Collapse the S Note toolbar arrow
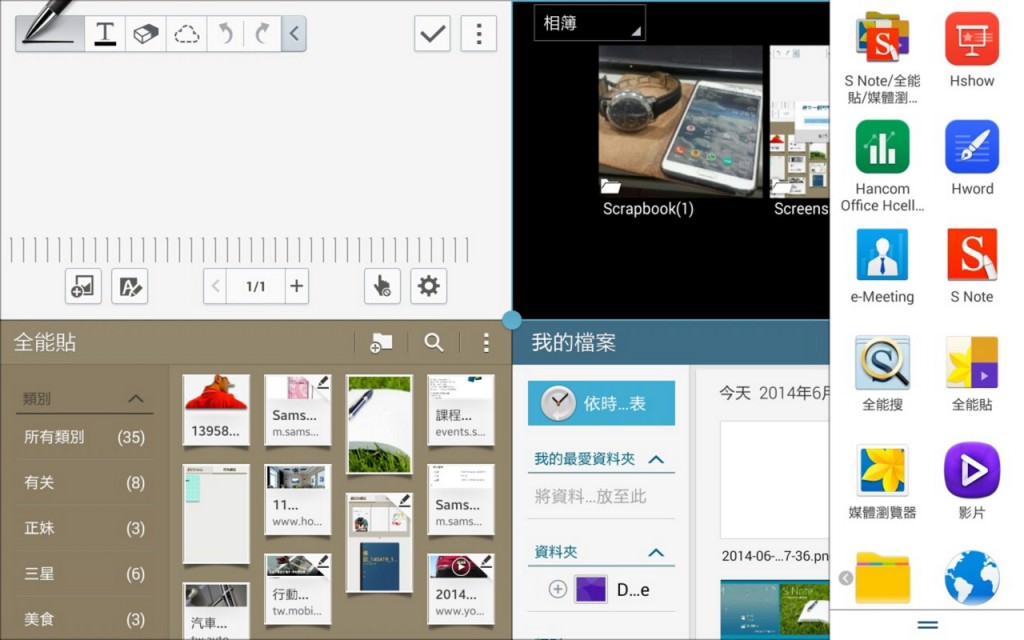This screenshot has width=1024, height=640. tap(294, 34)
